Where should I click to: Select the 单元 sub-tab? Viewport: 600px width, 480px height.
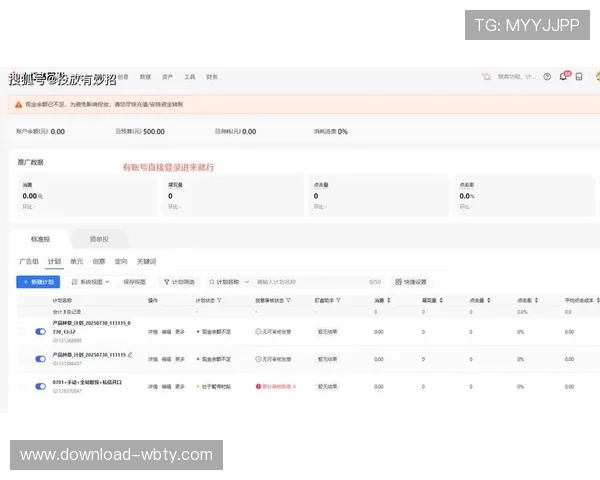point(77,261)
